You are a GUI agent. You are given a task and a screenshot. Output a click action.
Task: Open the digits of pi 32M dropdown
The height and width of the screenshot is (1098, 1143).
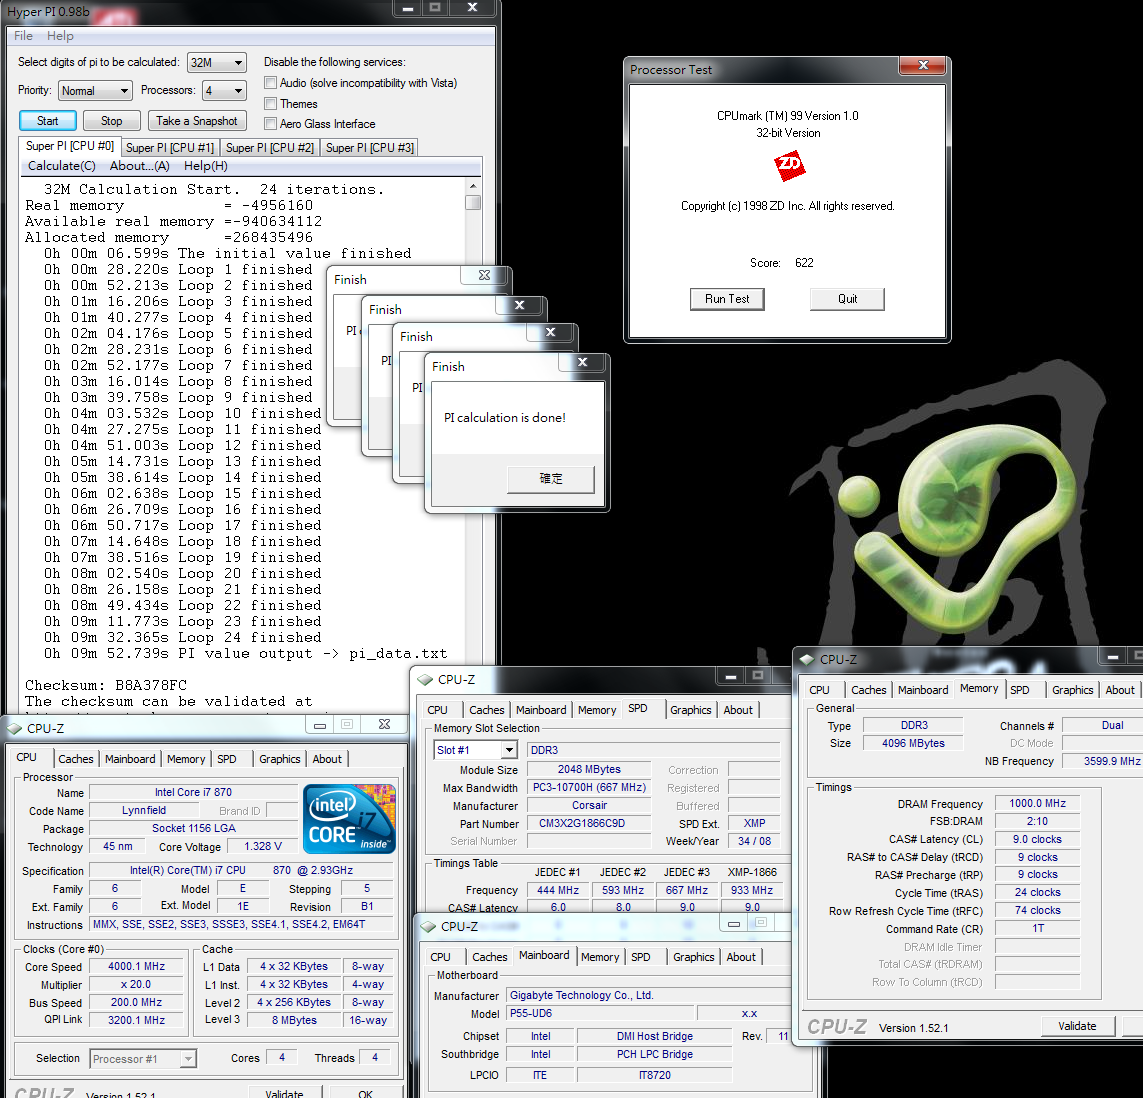point(238,63)
